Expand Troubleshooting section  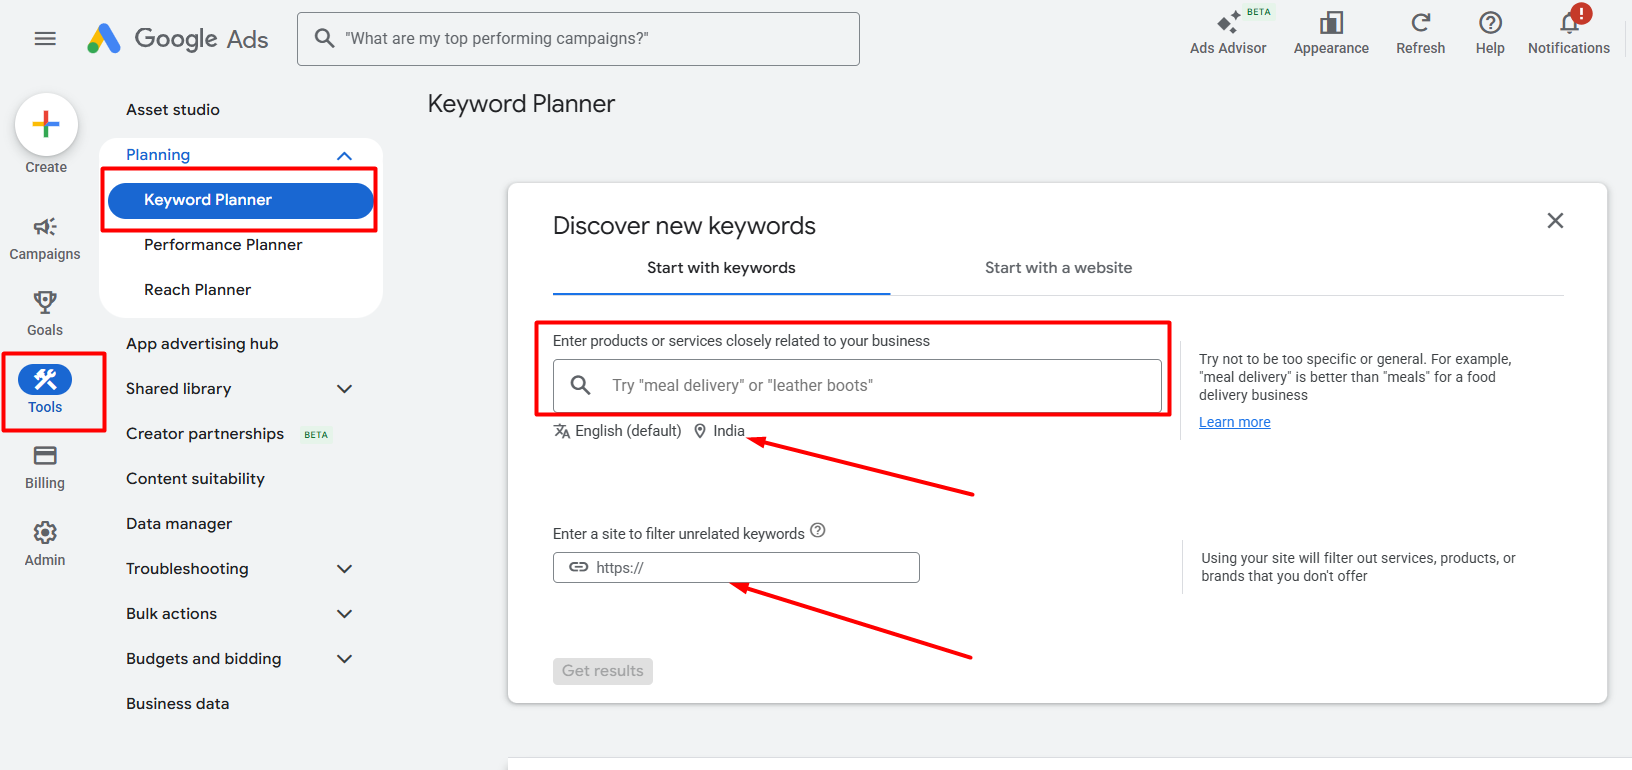pos(344,569)
